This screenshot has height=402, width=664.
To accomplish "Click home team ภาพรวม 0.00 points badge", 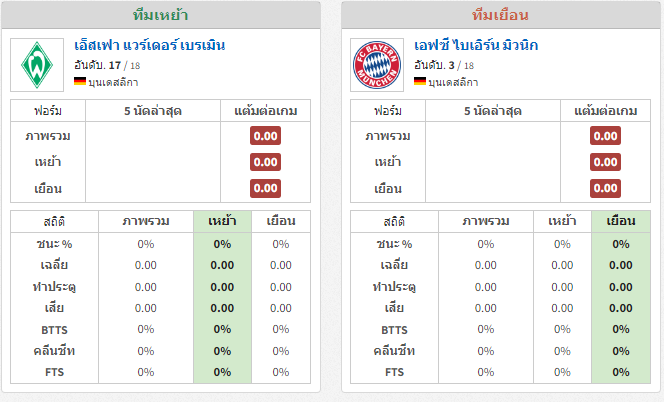I will click(265, 136).
